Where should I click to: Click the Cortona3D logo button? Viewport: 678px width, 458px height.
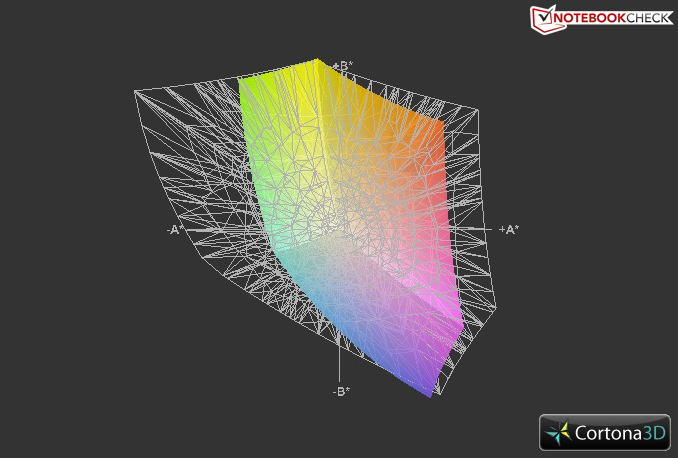tap(604, 432)
